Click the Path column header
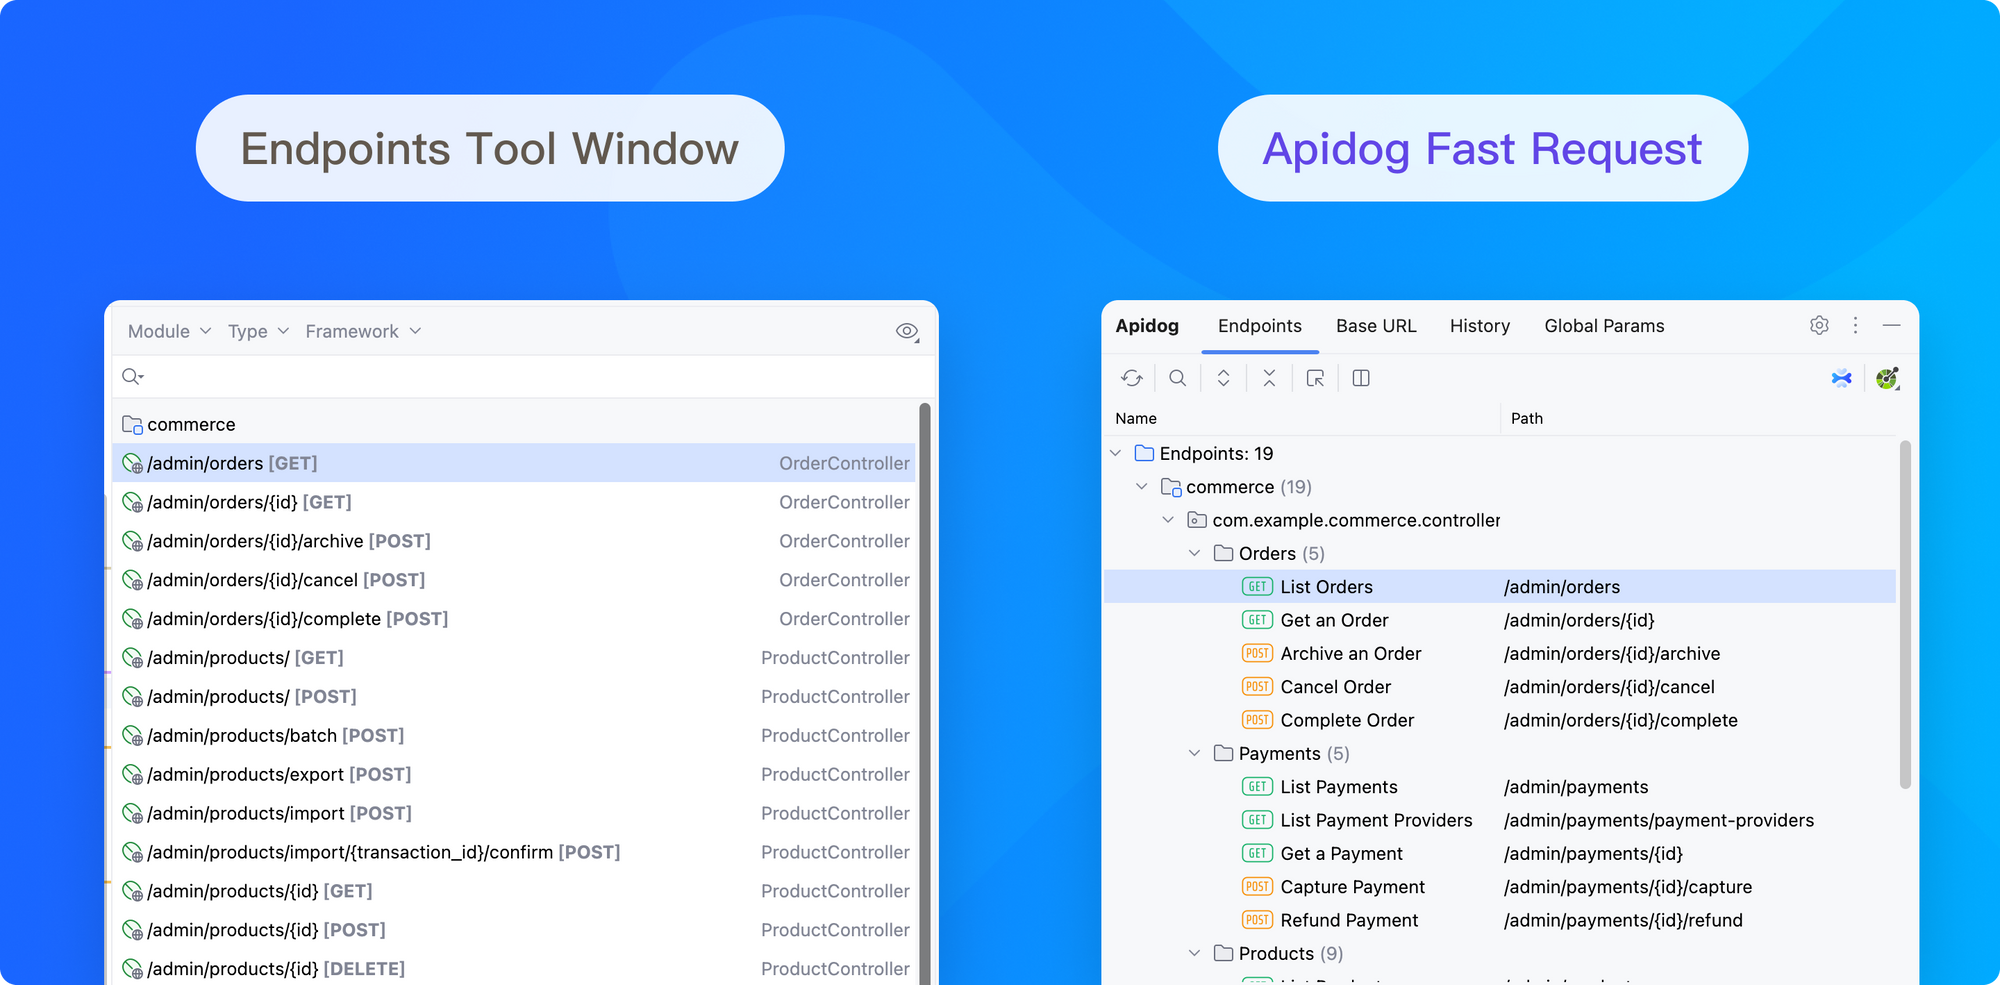Screen dimensions: 2000x985 click(1526, 418)
